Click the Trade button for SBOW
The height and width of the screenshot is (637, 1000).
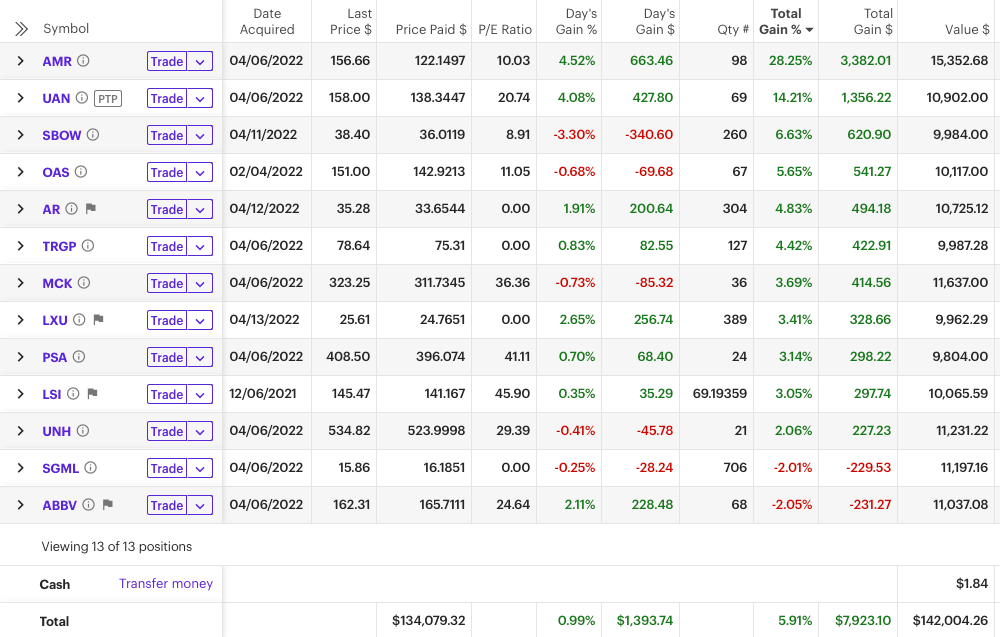[167, 135]
